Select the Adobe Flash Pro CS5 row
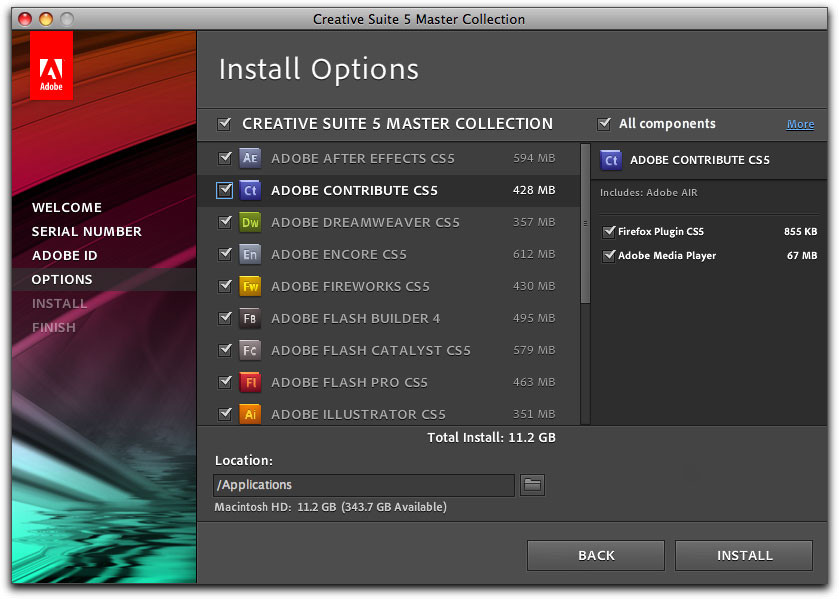The height and width of the screenshot is (599, 839). [389, 382]
